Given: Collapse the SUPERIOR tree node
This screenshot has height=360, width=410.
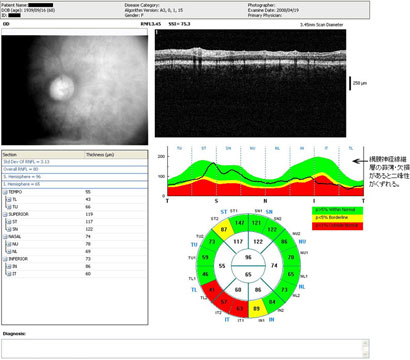Looking at the screenshot, I should pyautogui.click(x=5, y=215).
